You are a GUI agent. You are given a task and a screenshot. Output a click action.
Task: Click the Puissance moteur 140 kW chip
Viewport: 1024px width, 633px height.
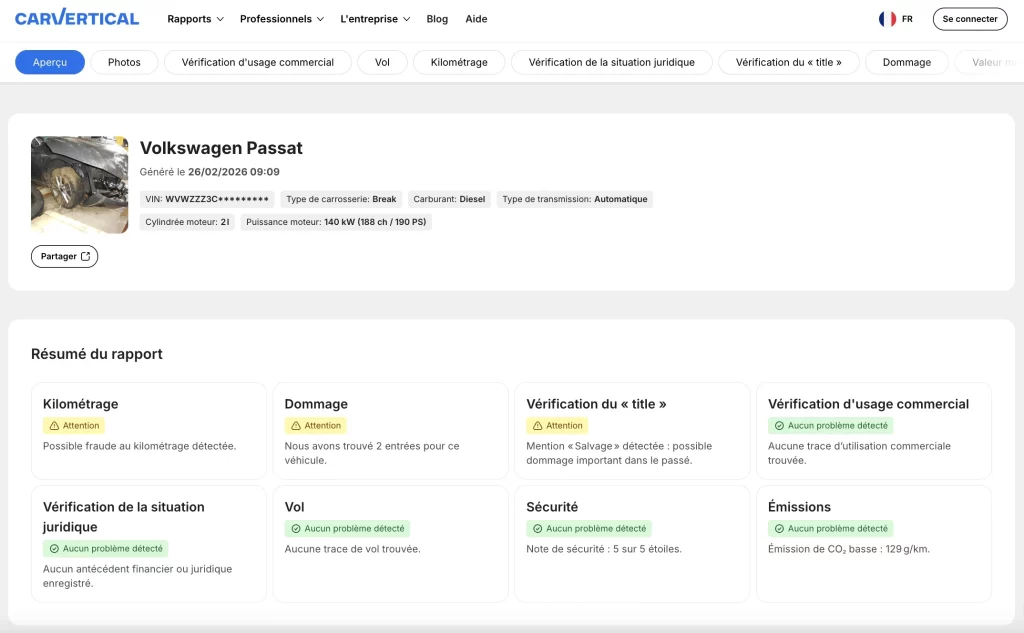click(x=336, y=222)
